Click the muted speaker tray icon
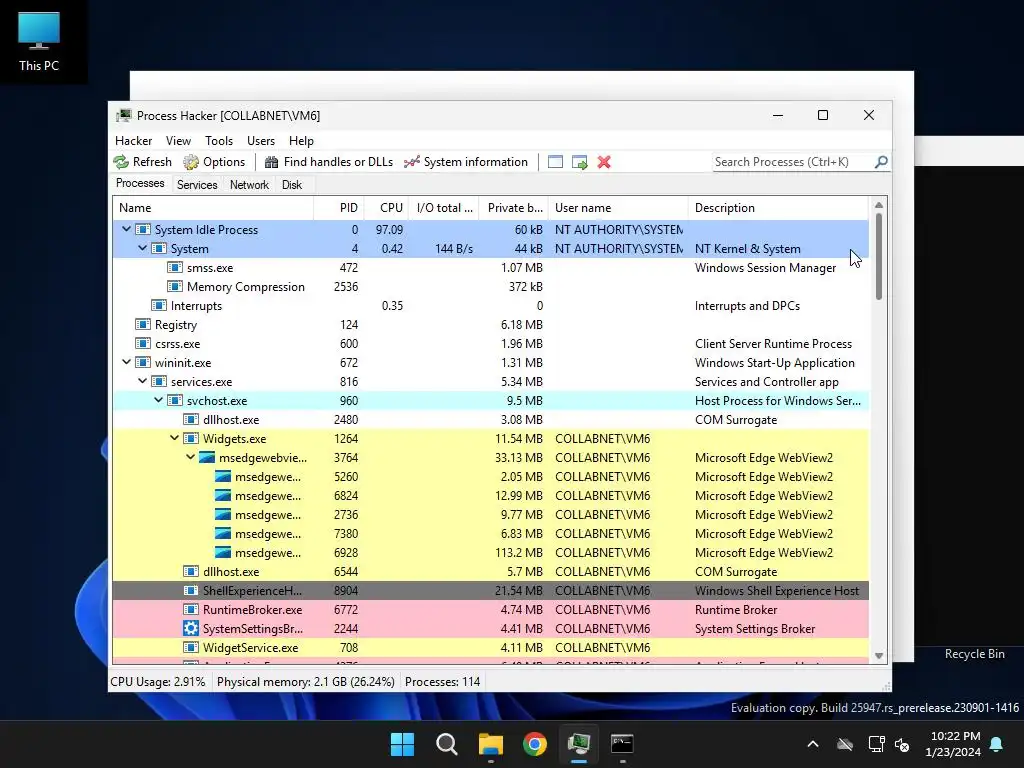 pos(903,744)
